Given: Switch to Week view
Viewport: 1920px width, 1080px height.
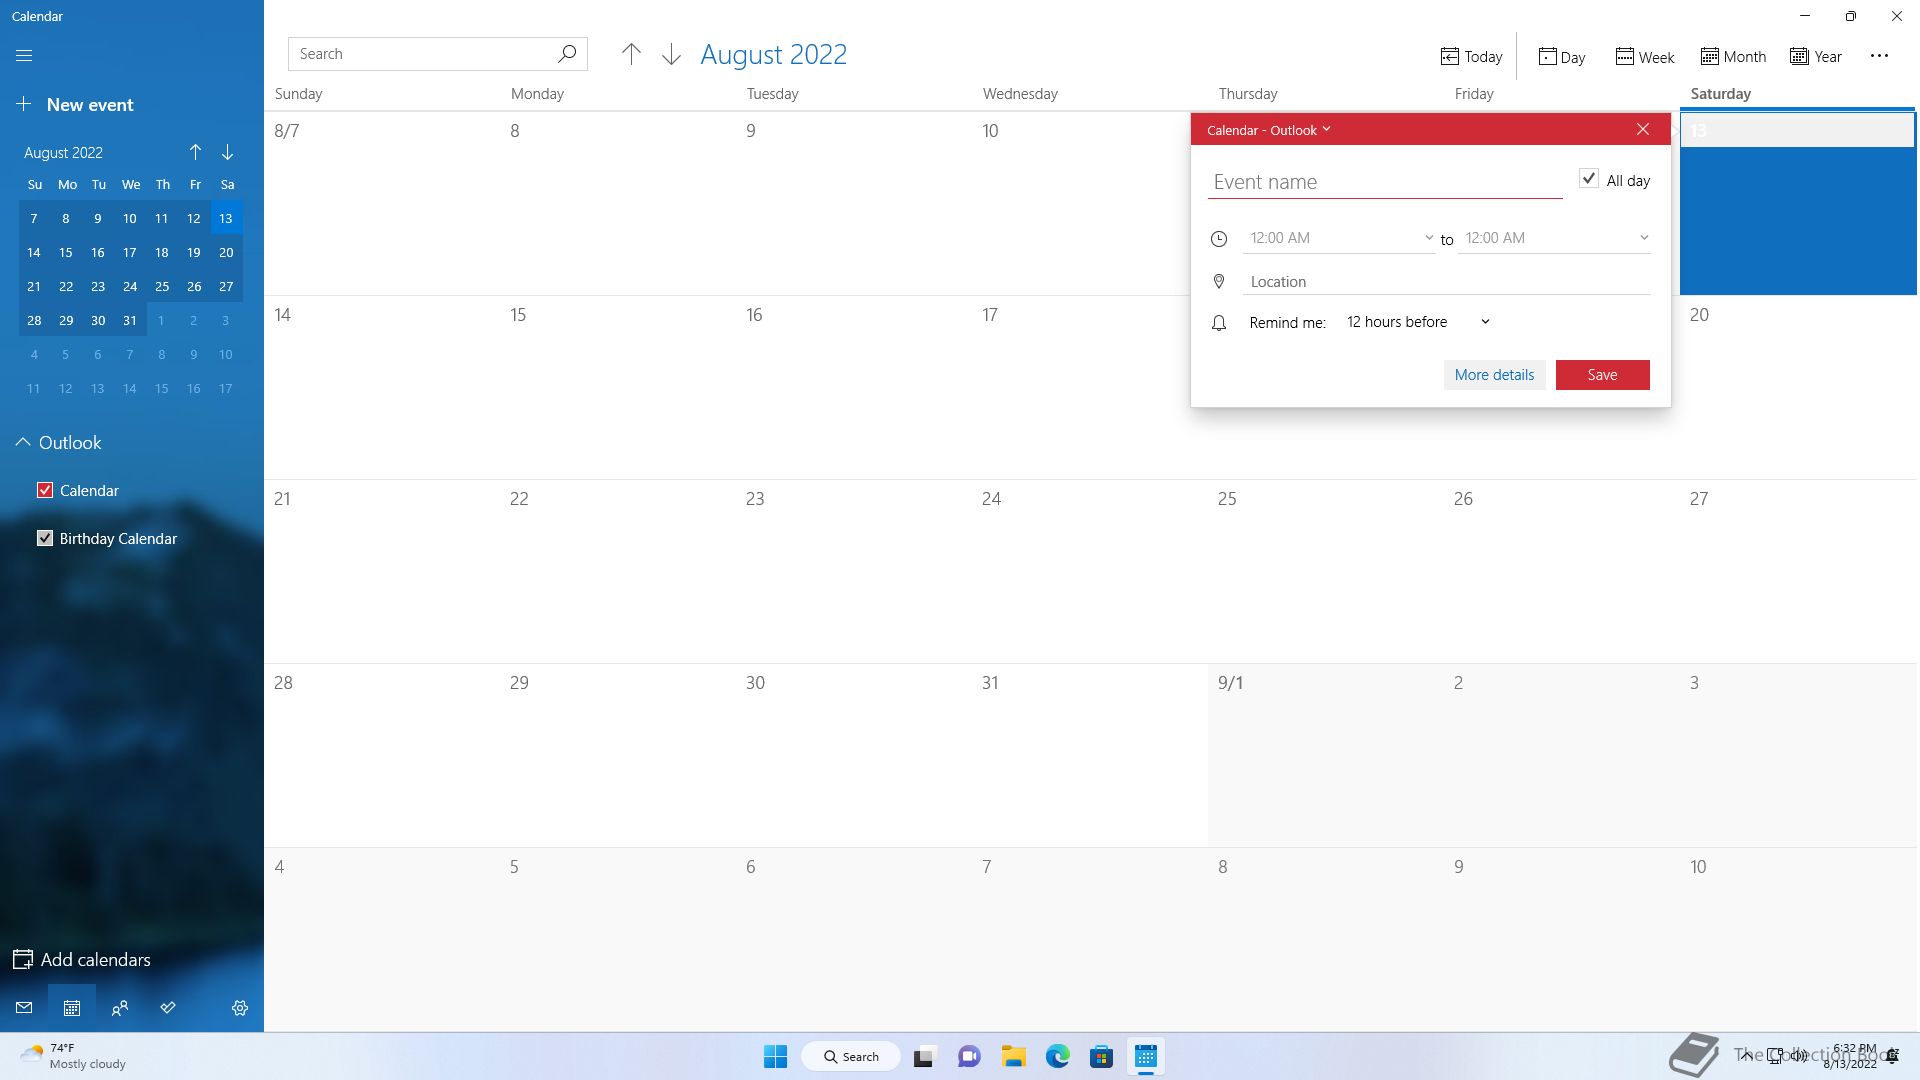Looking at the screenshot, I should (x=1645, y=57).
